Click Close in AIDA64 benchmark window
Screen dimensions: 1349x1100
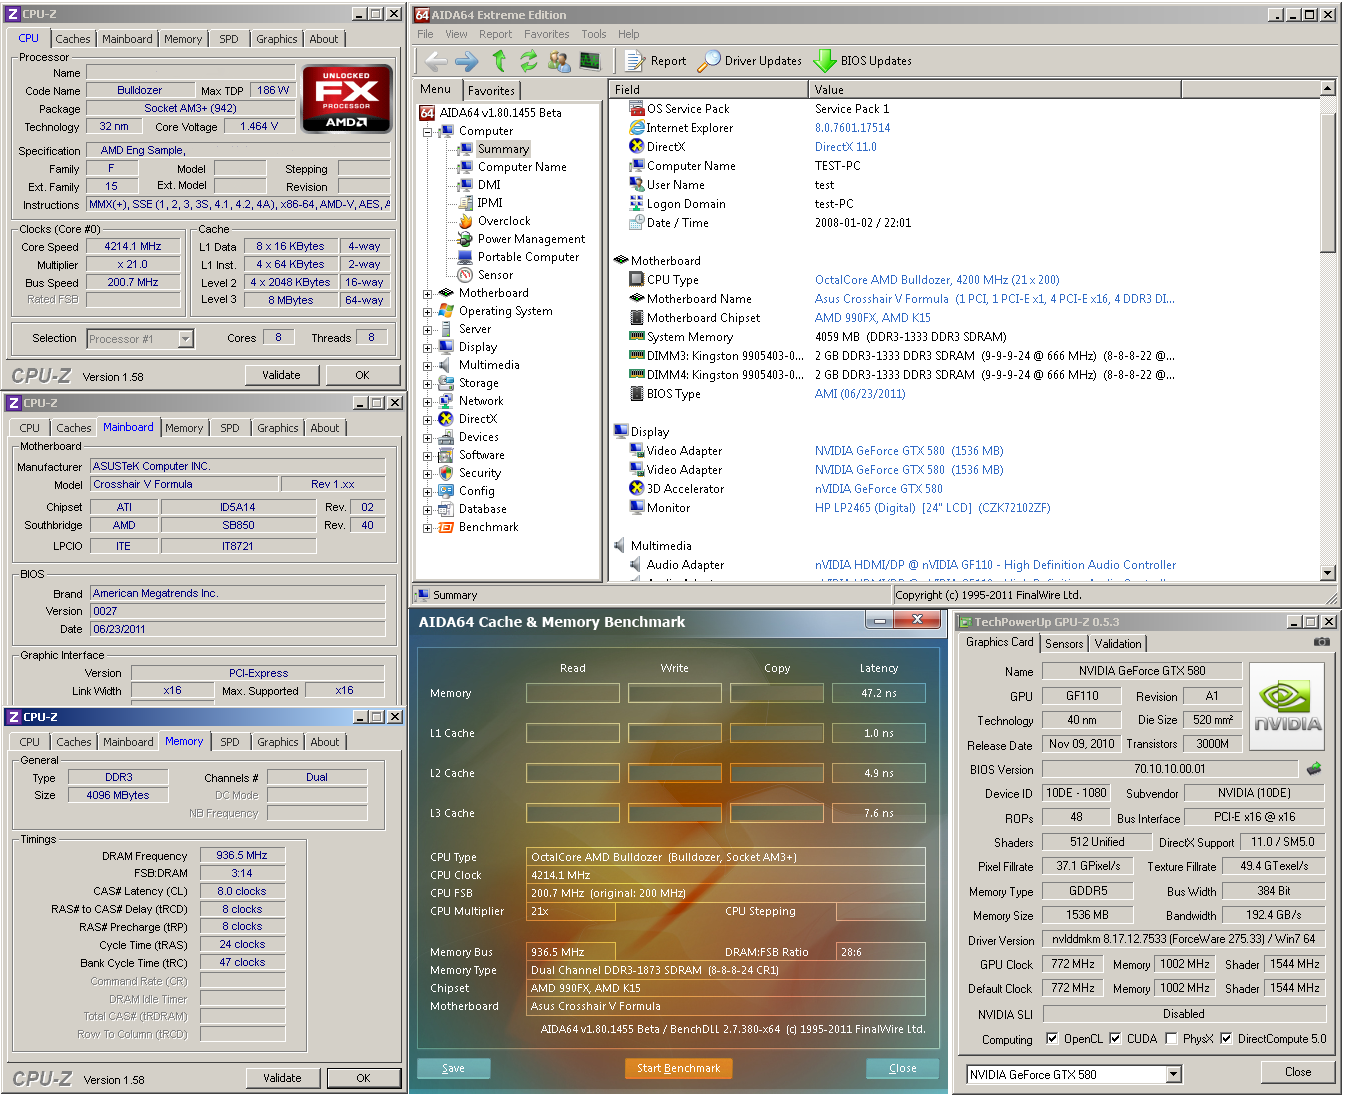pyautogui.click(x=902, y=1068)
